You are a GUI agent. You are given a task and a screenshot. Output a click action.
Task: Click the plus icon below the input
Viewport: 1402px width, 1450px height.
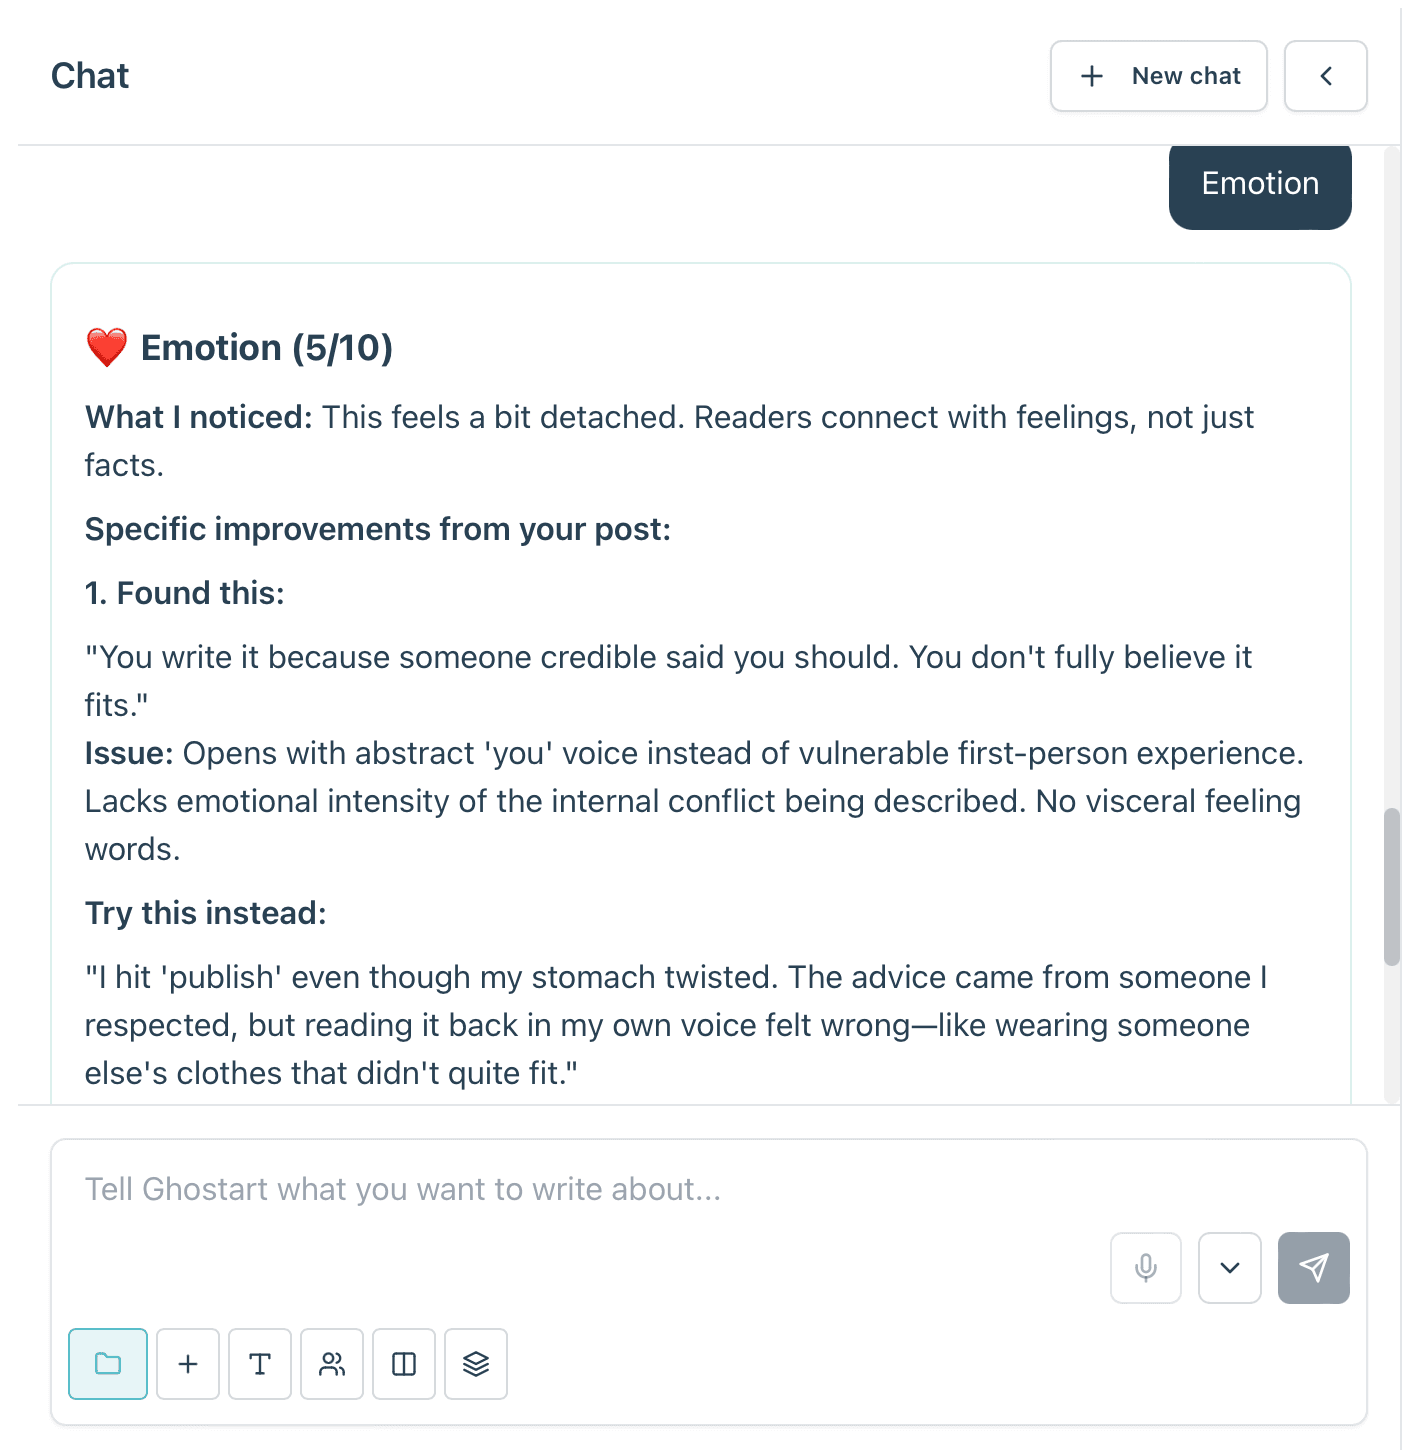188,1363
